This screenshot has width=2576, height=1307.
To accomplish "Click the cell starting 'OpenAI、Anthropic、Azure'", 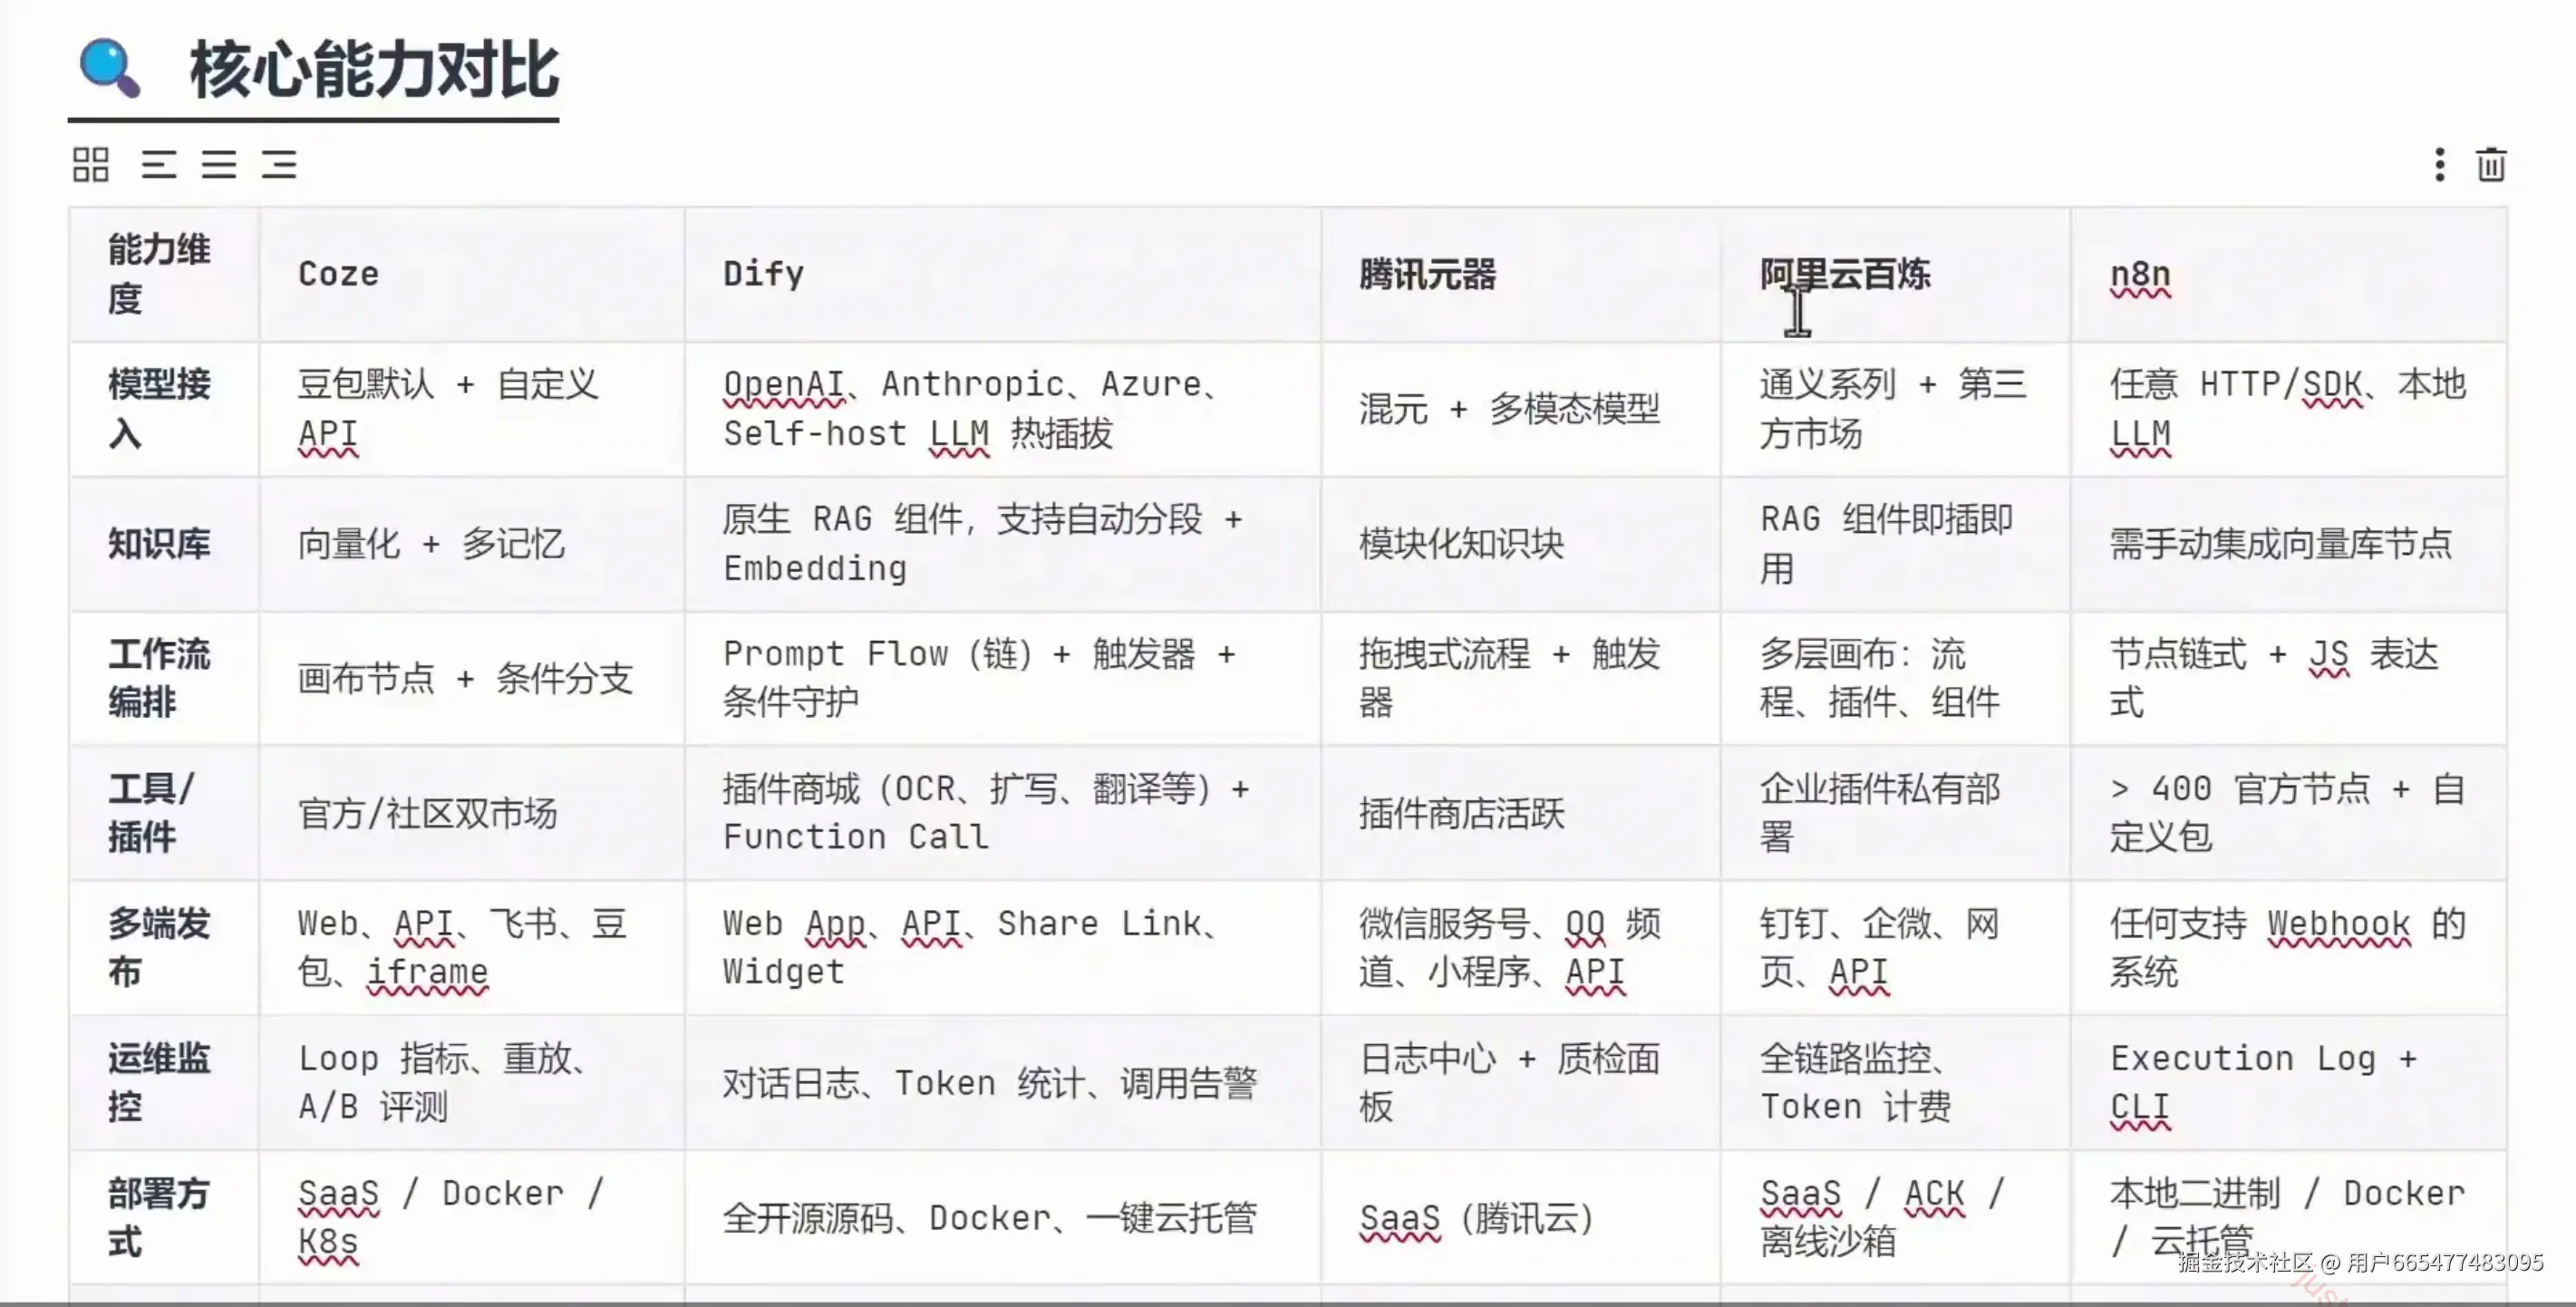I will [1003, 409].
